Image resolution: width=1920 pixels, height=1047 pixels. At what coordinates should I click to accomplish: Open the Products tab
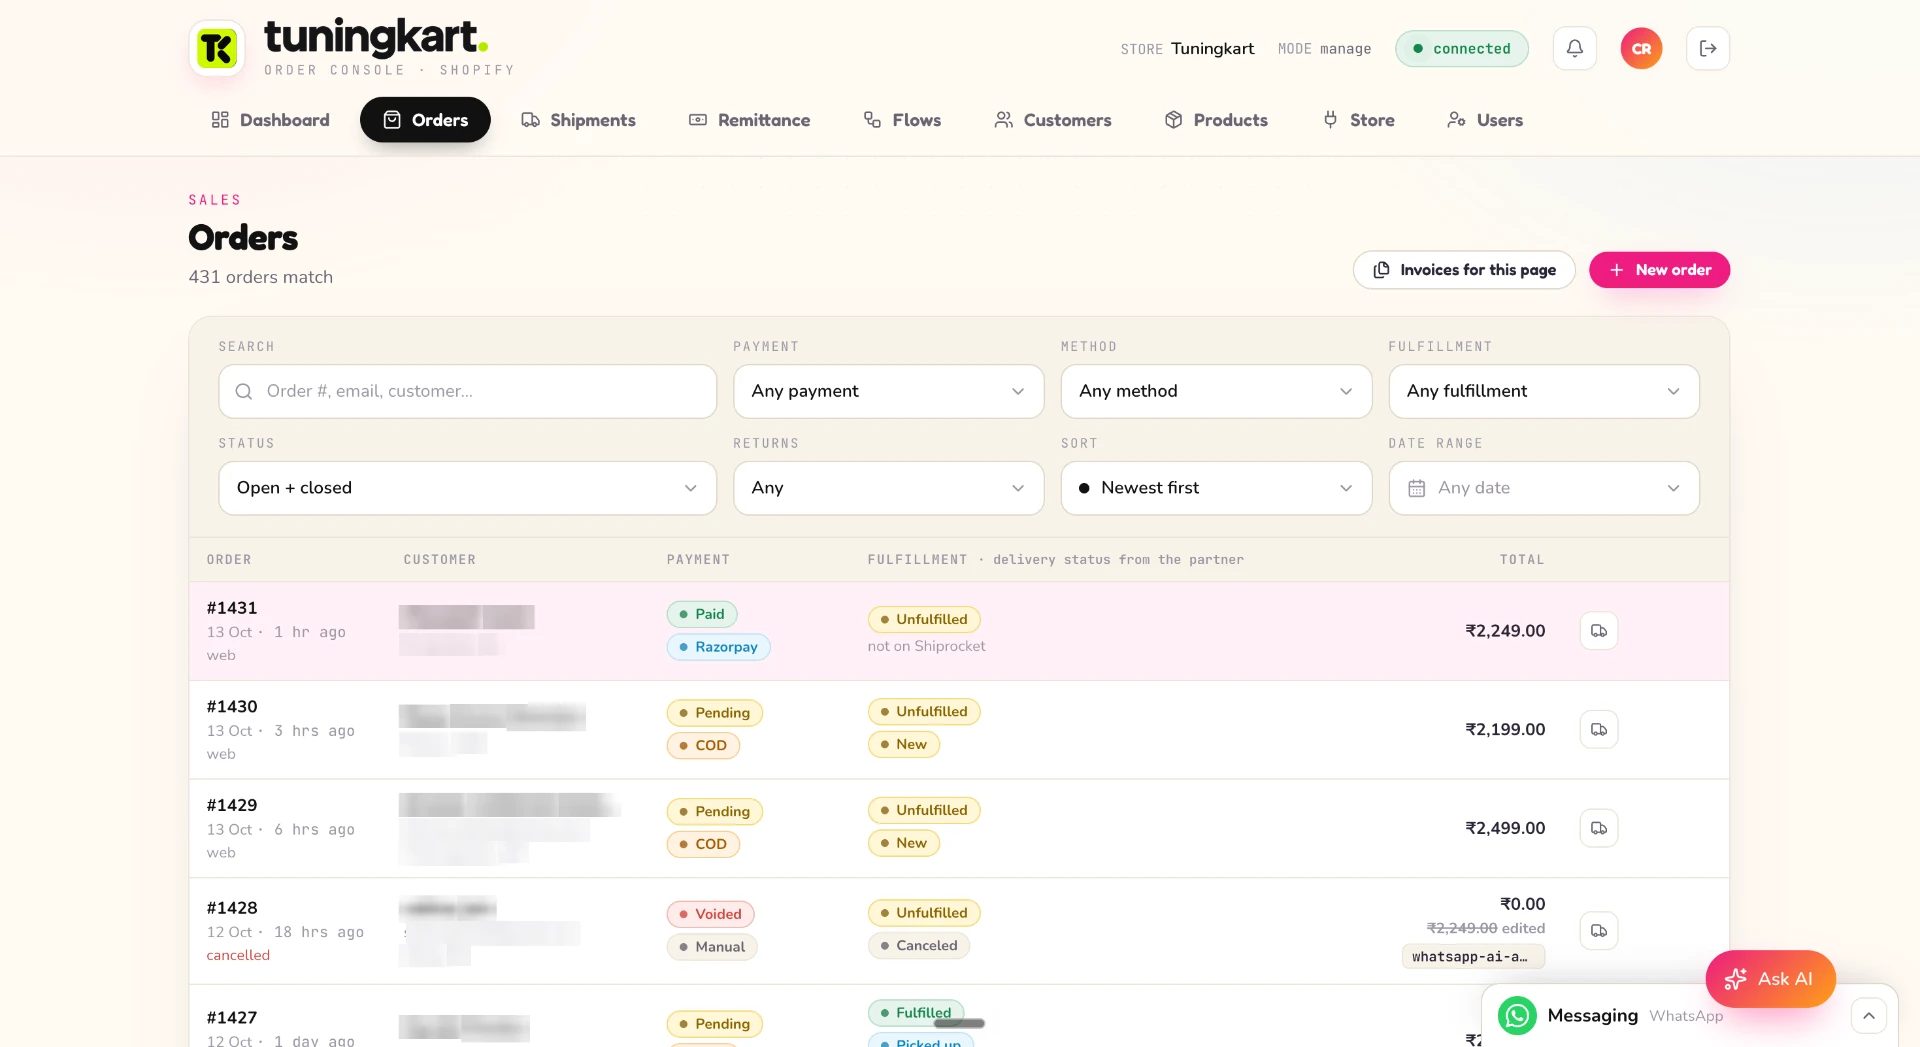(x=1216, y=120)
